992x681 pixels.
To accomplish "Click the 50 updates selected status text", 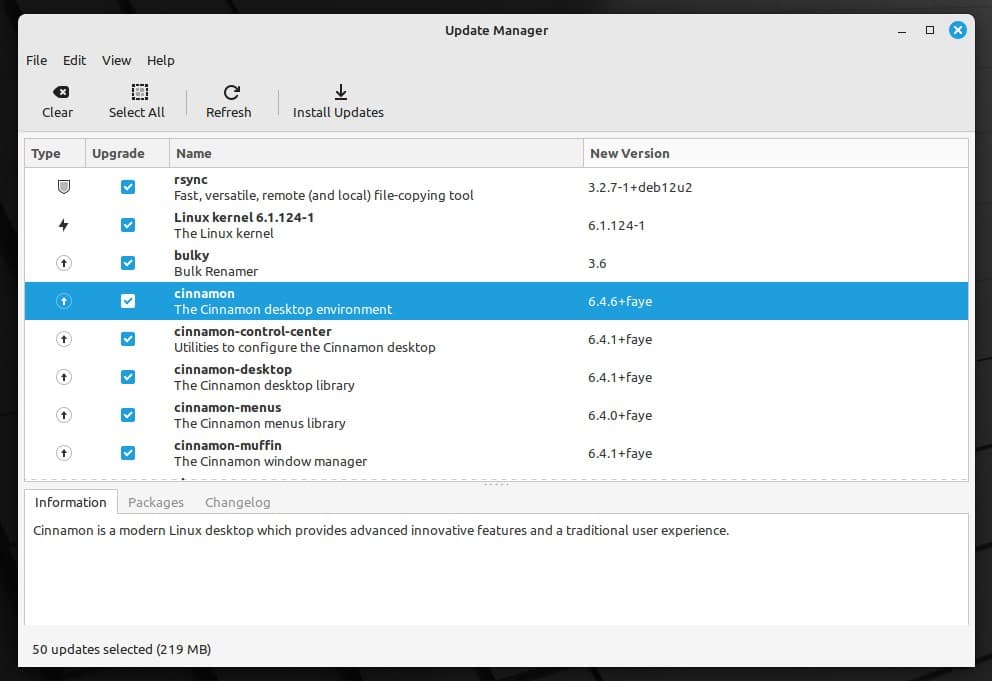I will [x=121, y=649].
